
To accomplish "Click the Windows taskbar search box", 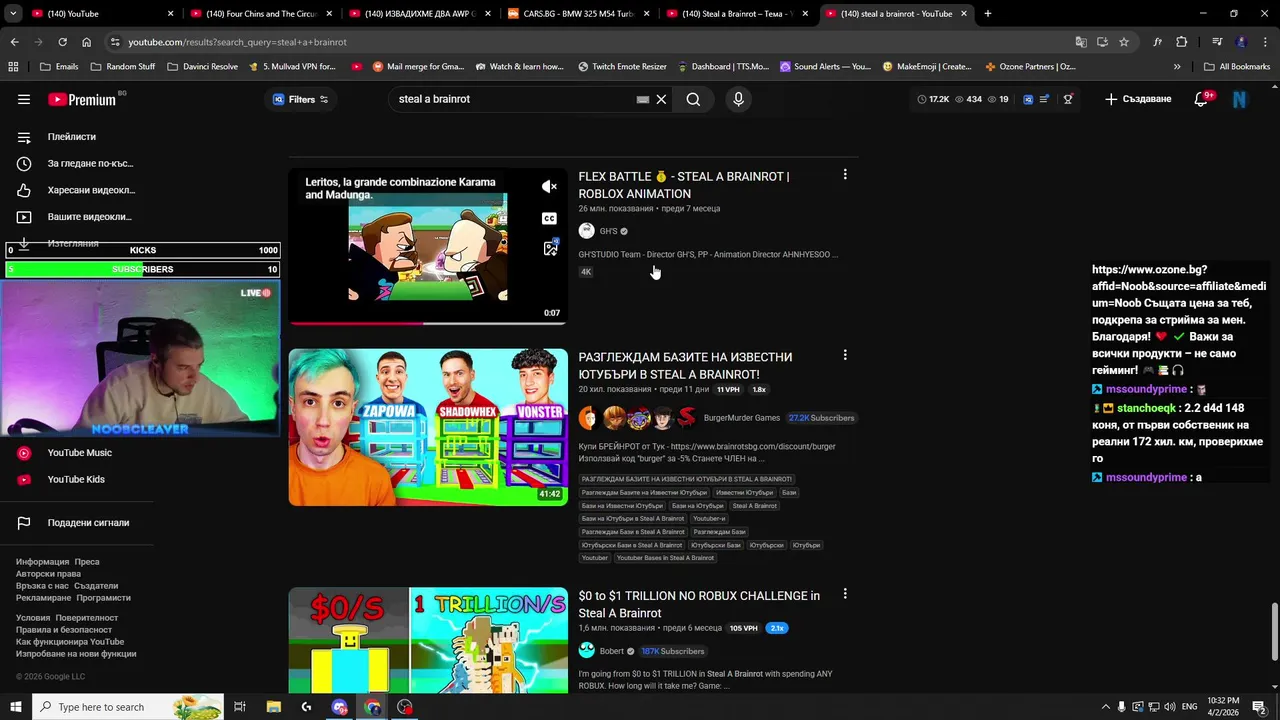I will 128,707.
